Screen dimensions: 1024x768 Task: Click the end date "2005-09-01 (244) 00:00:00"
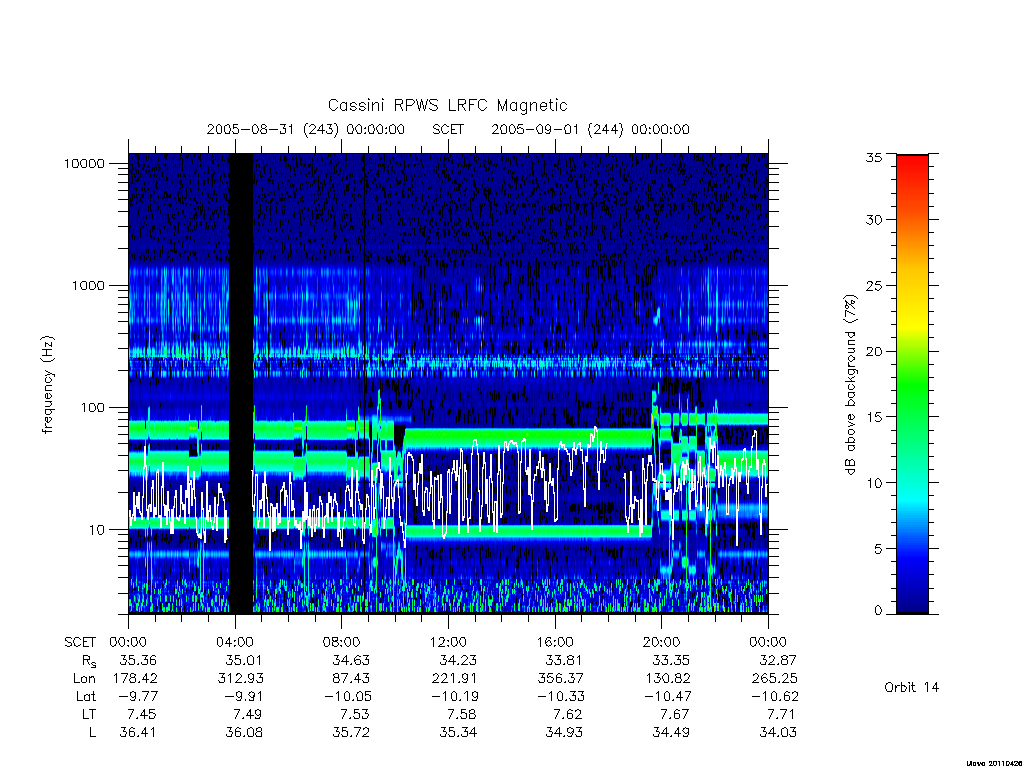click(590, 129)
